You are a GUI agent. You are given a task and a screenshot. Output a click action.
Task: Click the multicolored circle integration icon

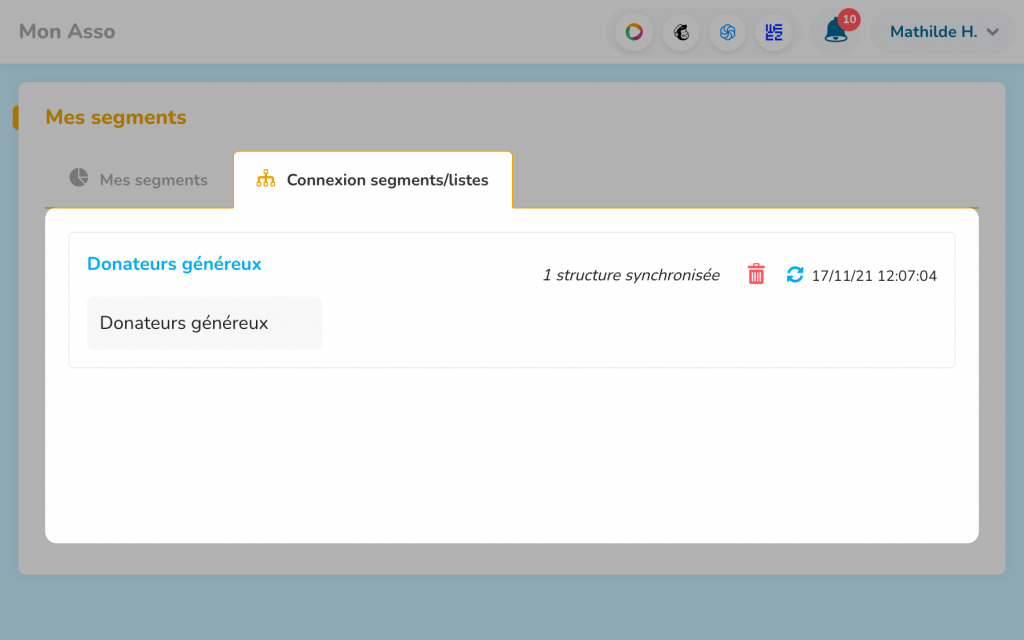coord(634,32)
